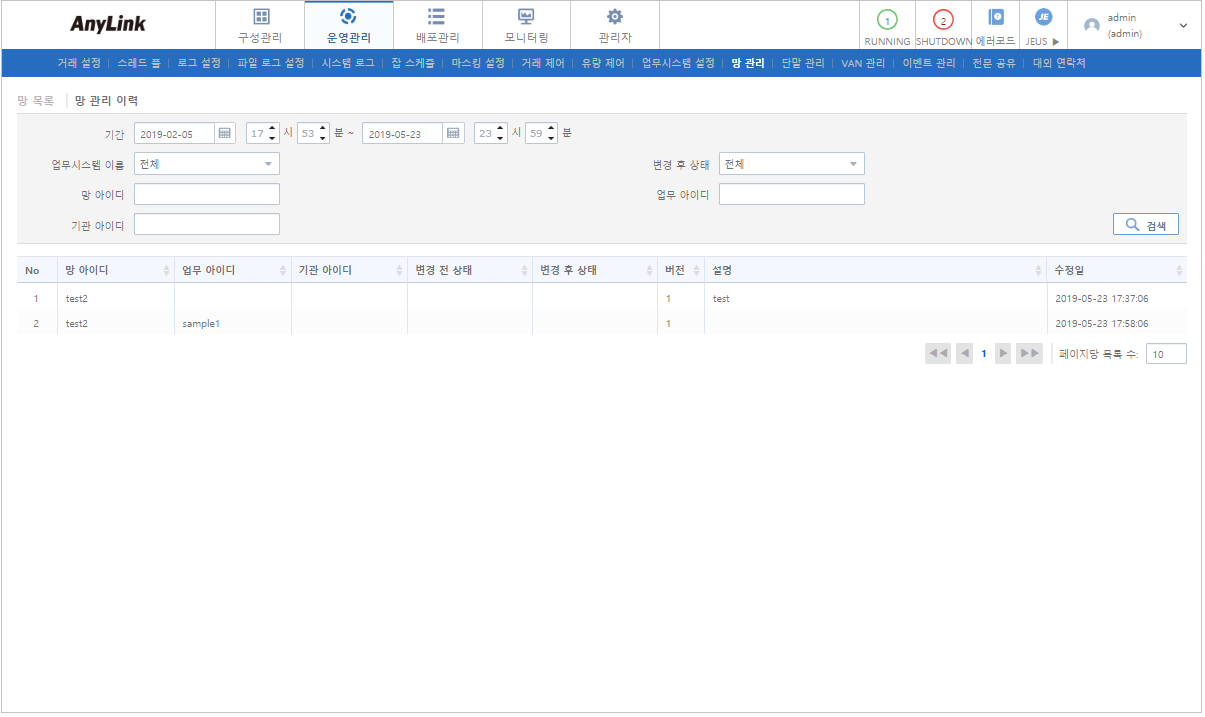The image size is (1205, 717).
Task: Open the start date calendar picker
Action: (x=225, y=134)
